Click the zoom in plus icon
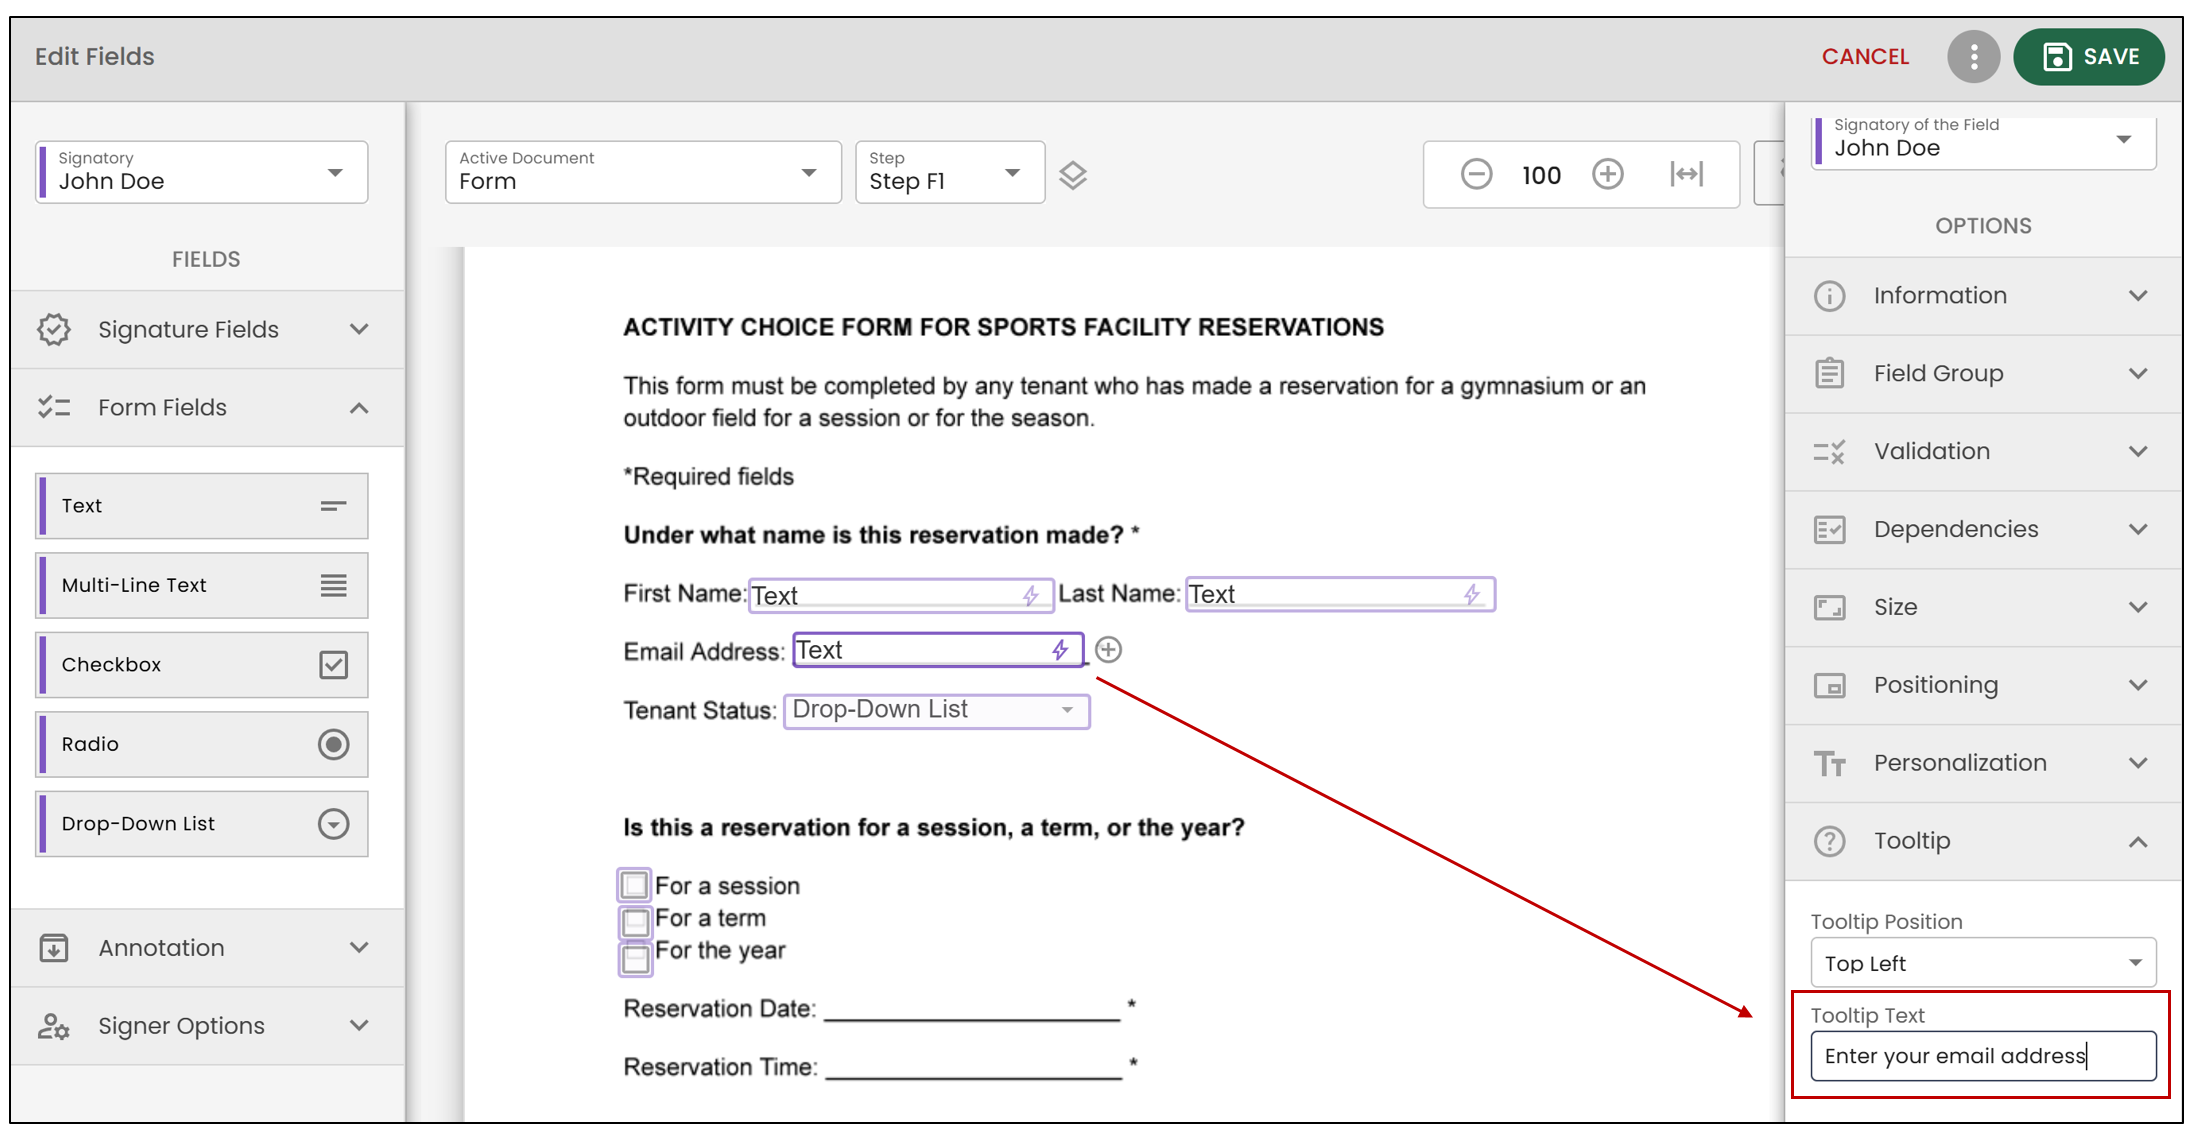Image resolution: width=2191 pixels, height=1136 pixels. pos(1608,174)
